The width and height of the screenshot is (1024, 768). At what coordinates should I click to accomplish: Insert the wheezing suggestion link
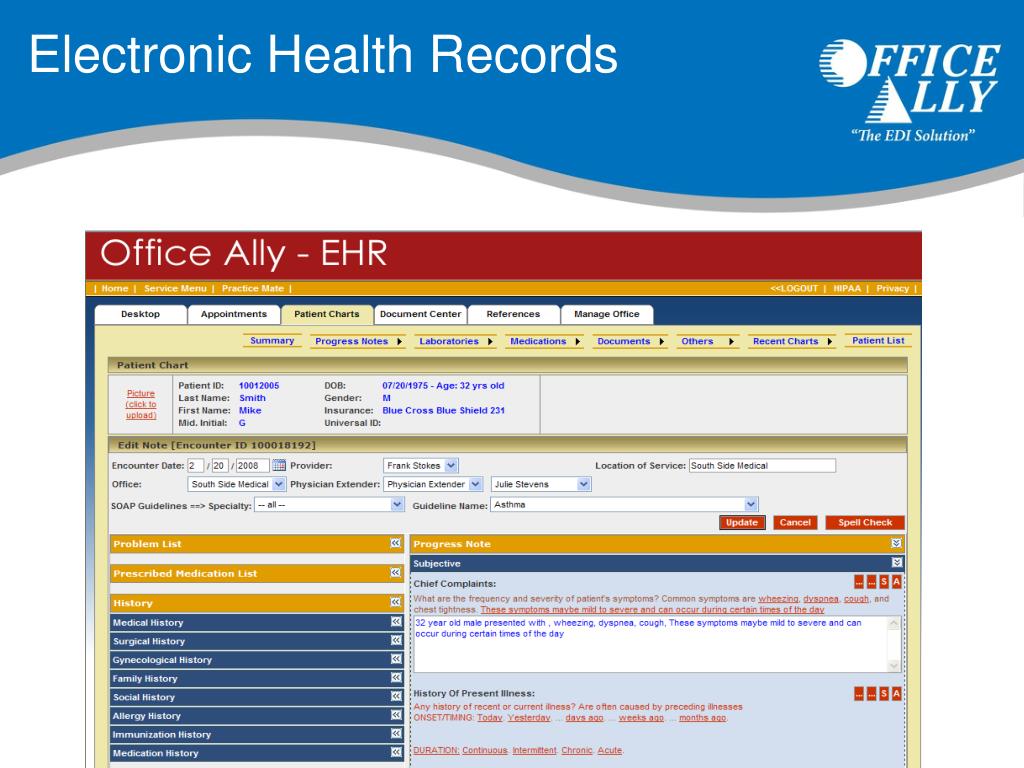pyautogui.click(x=778, y=599)
